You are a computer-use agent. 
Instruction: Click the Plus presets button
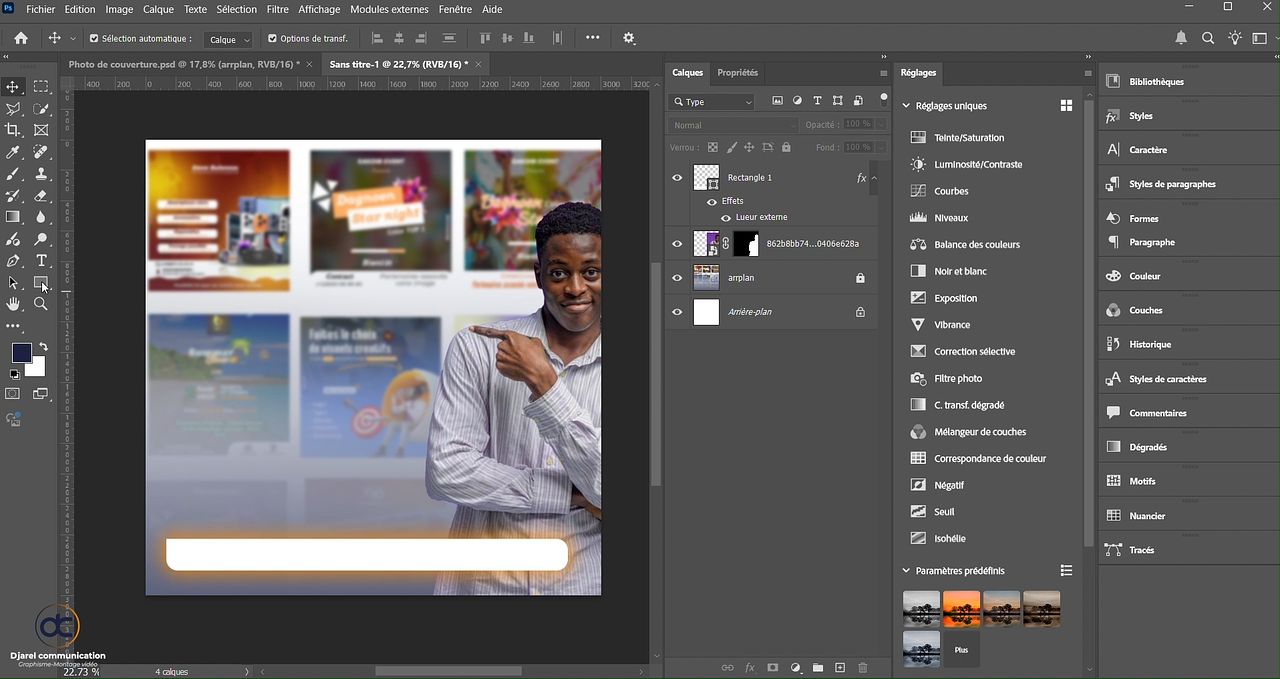[961, 650]
